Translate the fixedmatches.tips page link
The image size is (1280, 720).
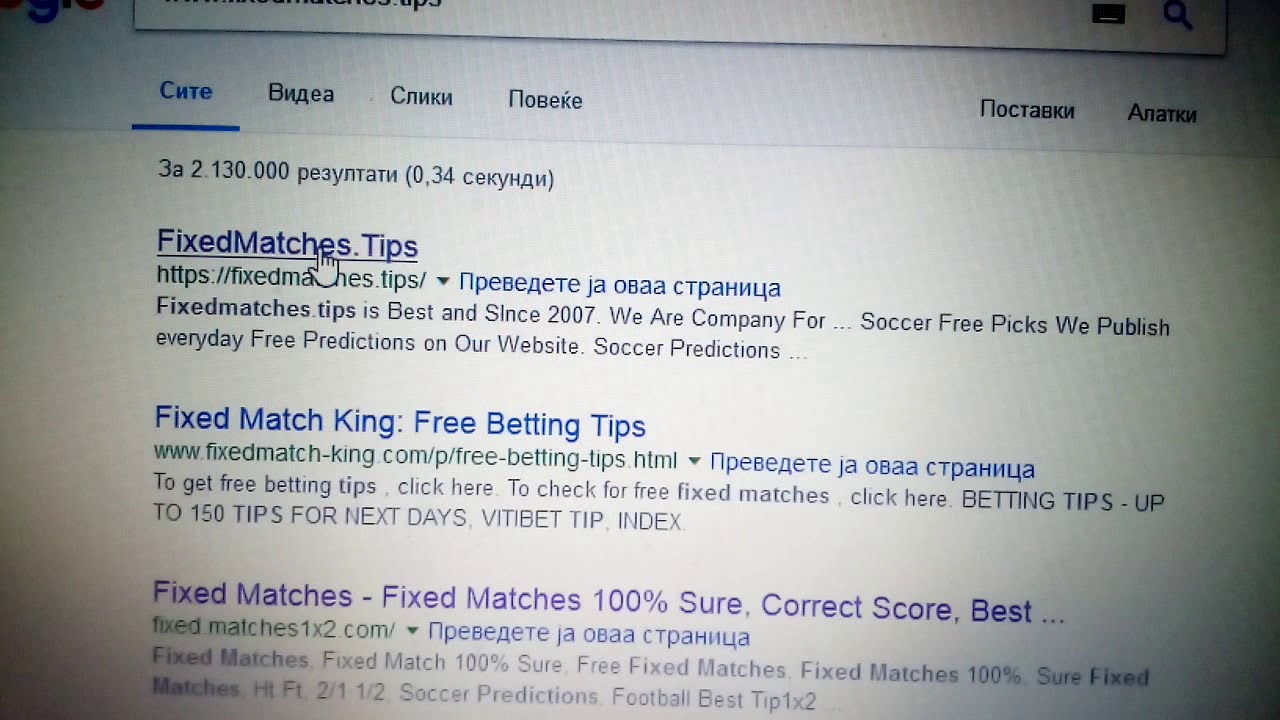pos(619,286)
